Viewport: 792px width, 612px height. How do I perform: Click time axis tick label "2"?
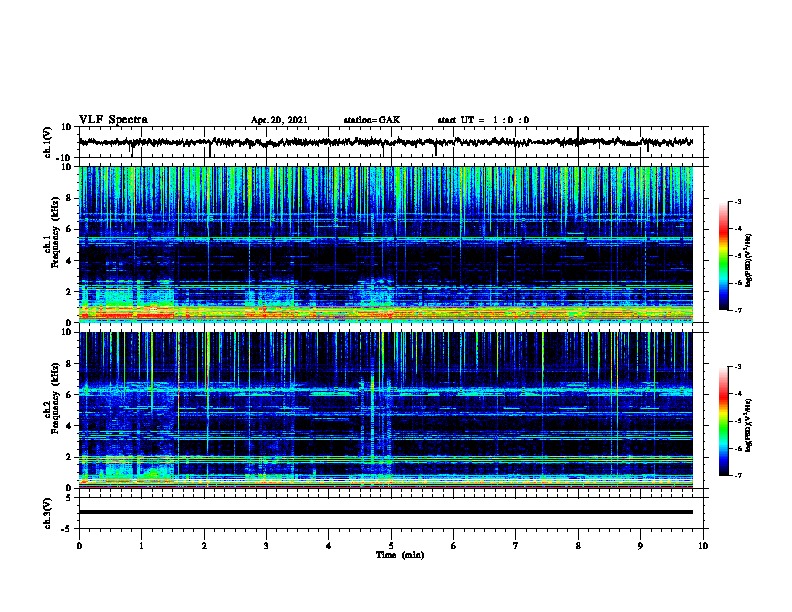(x=204, y=546)
